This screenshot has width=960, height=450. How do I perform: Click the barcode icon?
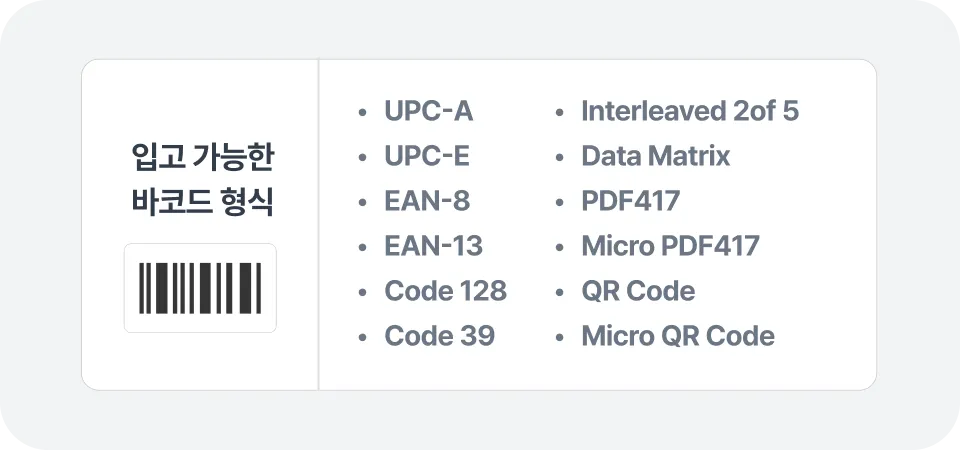point(200,288)
